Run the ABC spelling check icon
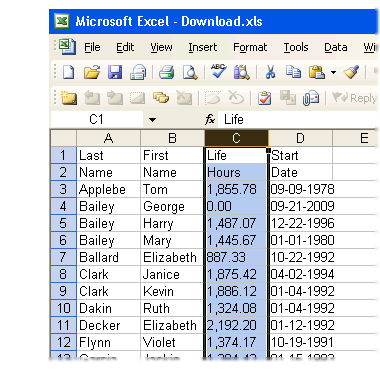380x385 pixels. coord(219,71)
